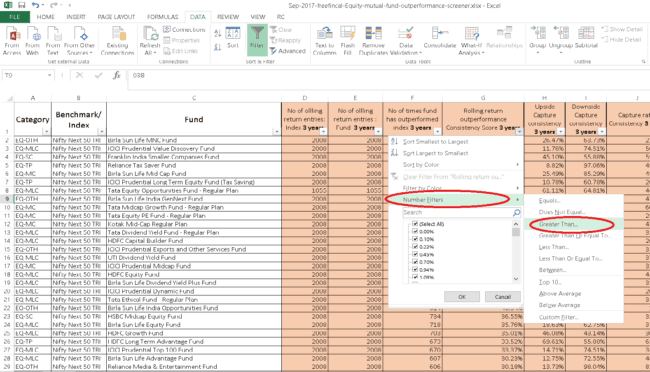Open filter dropdown for Upside Capture consistency
Image resolution: width=650 pixels, height=372 pixels.
click(x=560, y=131)
